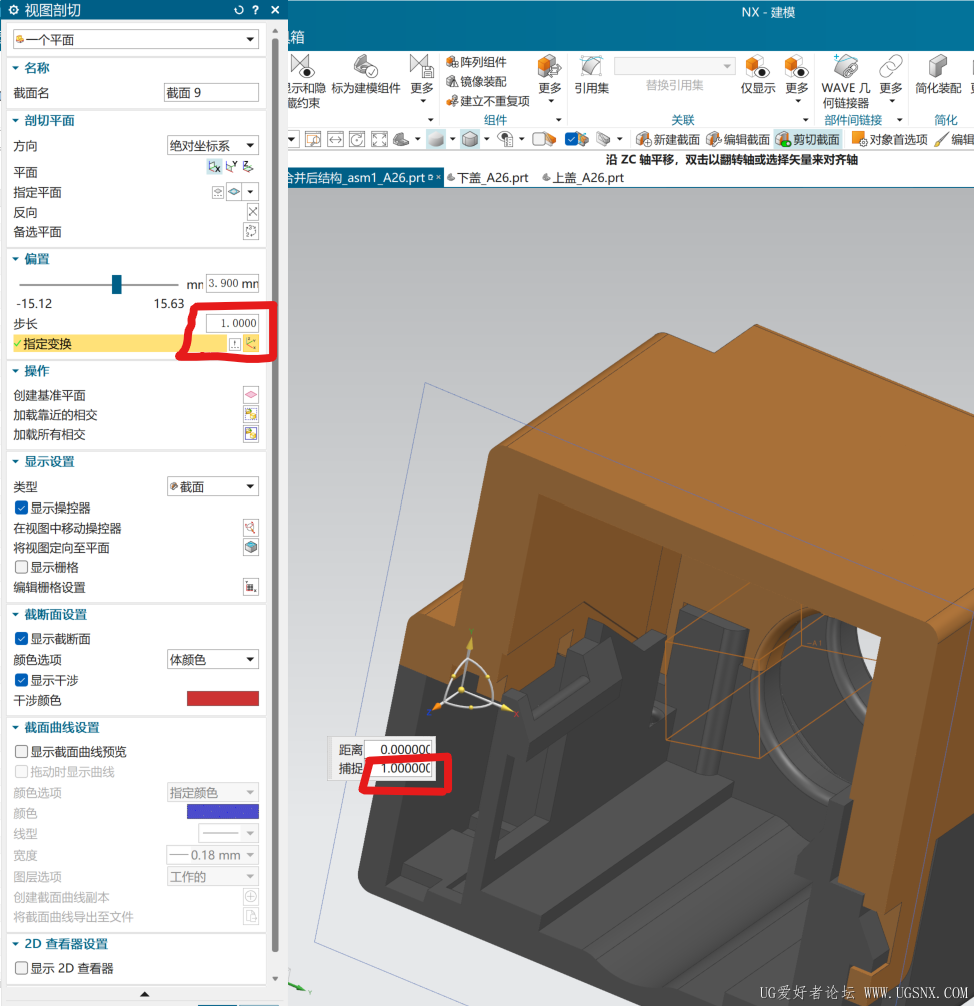This screenshot has width=974, height=1006.
Task: Toggle the show cap checkbox
Action: point(21,639)
